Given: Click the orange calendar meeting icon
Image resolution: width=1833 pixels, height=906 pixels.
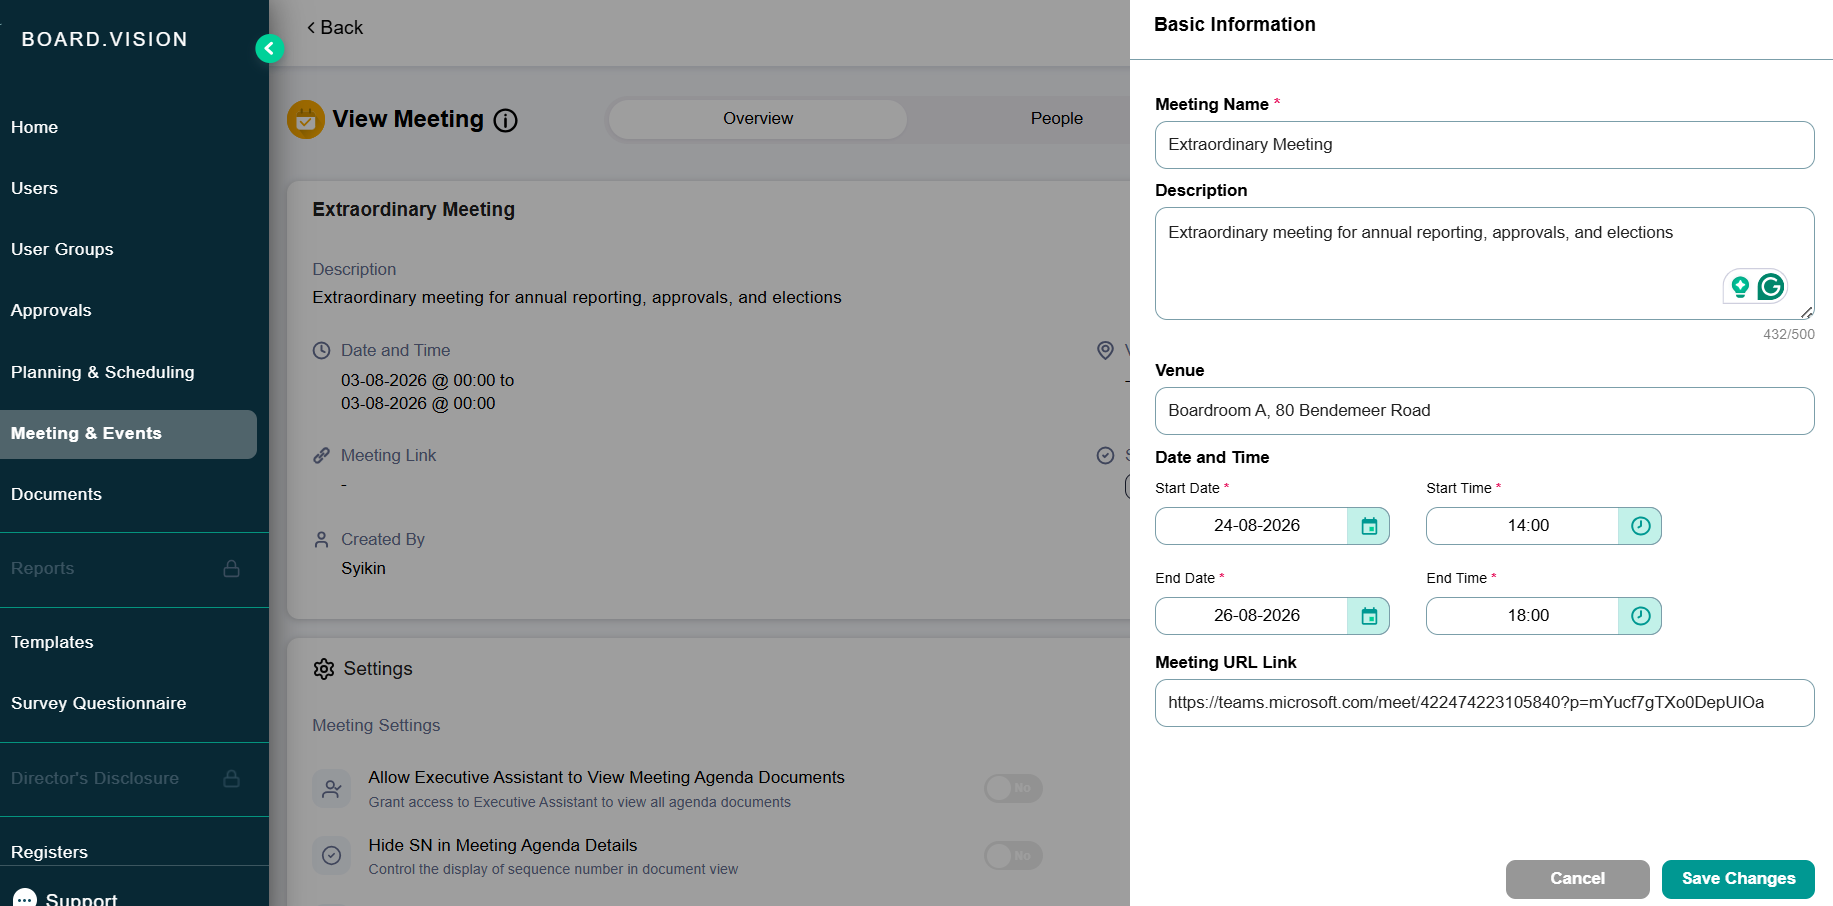Looking at the screenshot, I should [x=306, y=120].
